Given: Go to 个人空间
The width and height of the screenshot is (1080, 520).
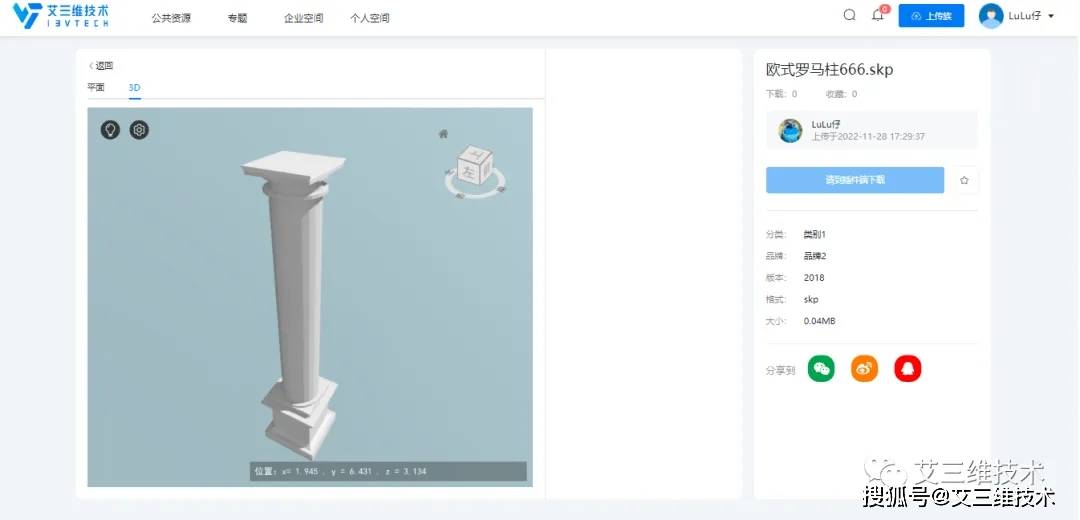Looking at the screenshot, I should (370, 18).
